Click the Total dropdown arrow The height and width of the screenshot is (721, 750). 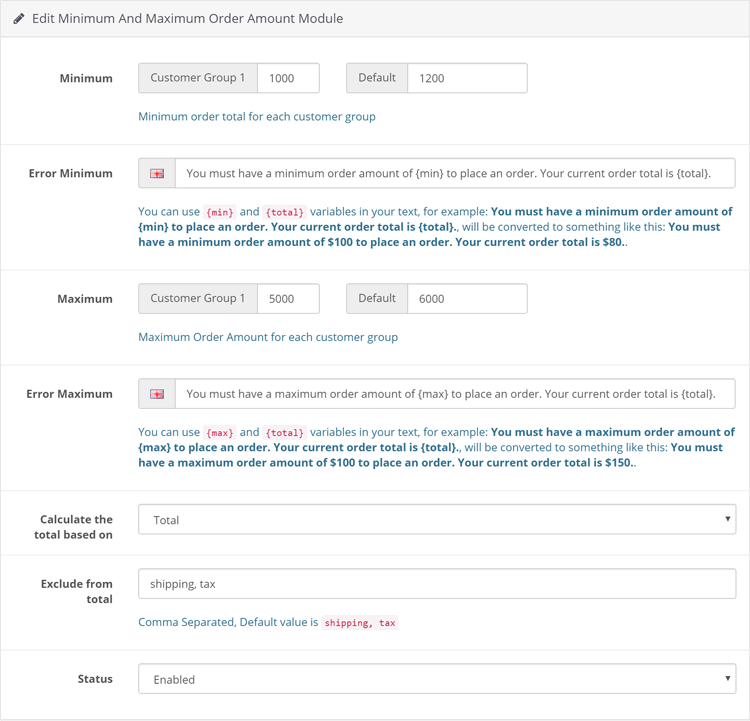(x=728, y=519)
